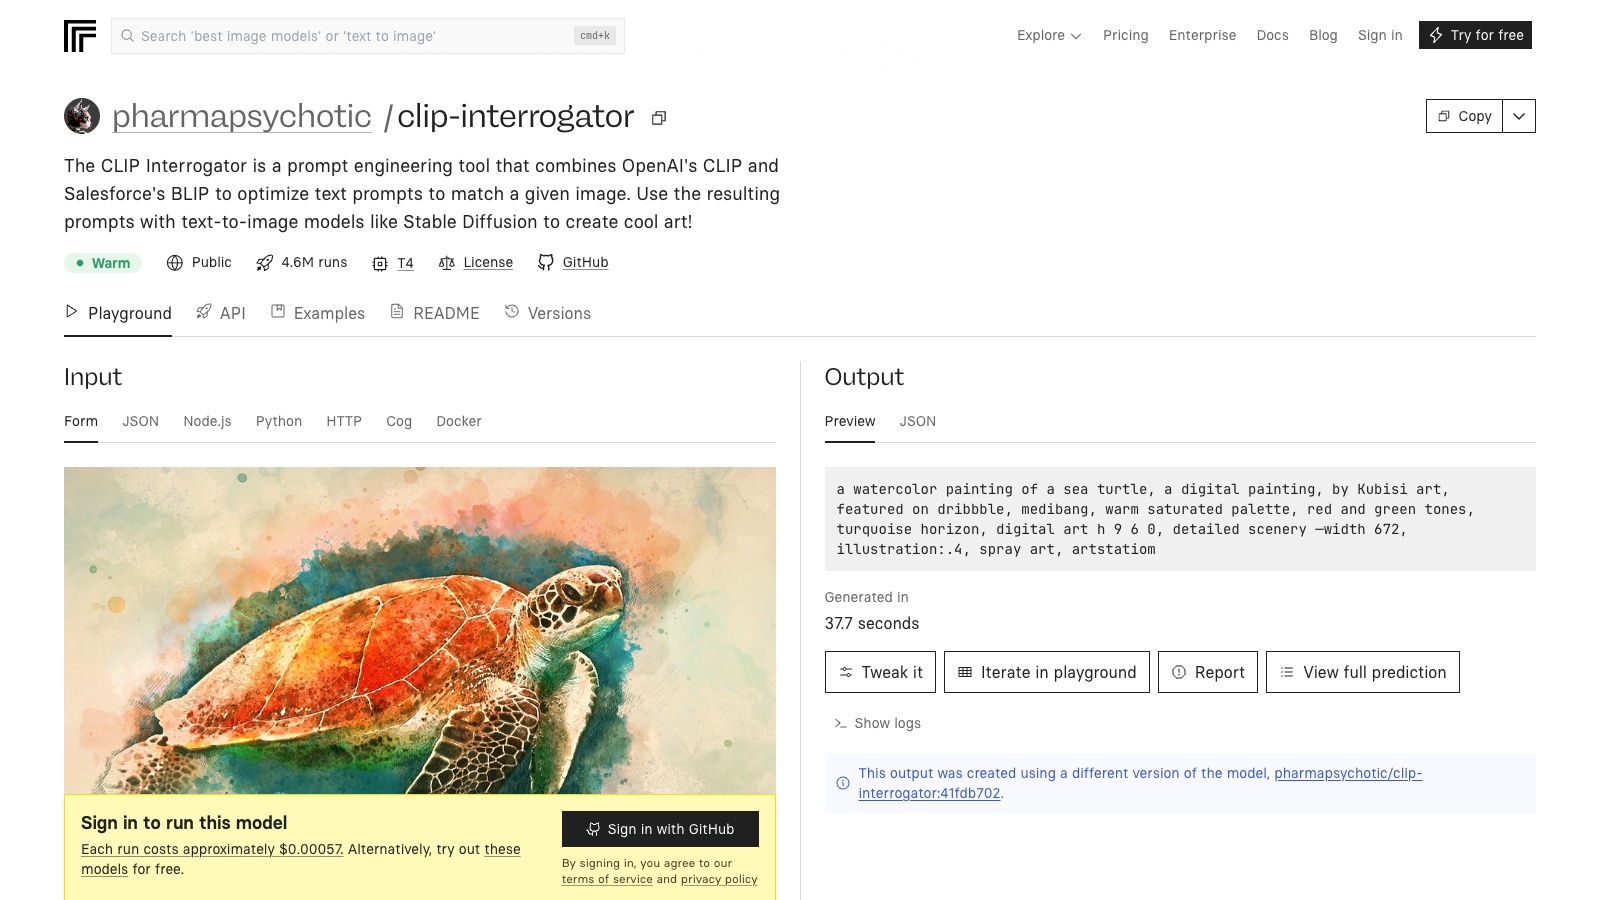
Task: Click the GitHub cat icon
Action: tap(546, 263)
